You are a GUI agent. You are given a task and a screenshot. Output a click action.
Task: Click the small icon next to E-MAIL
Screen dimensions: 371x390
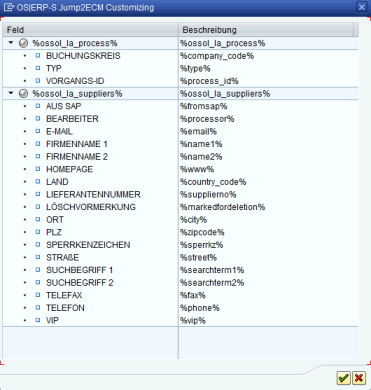[x=38, y=131]
